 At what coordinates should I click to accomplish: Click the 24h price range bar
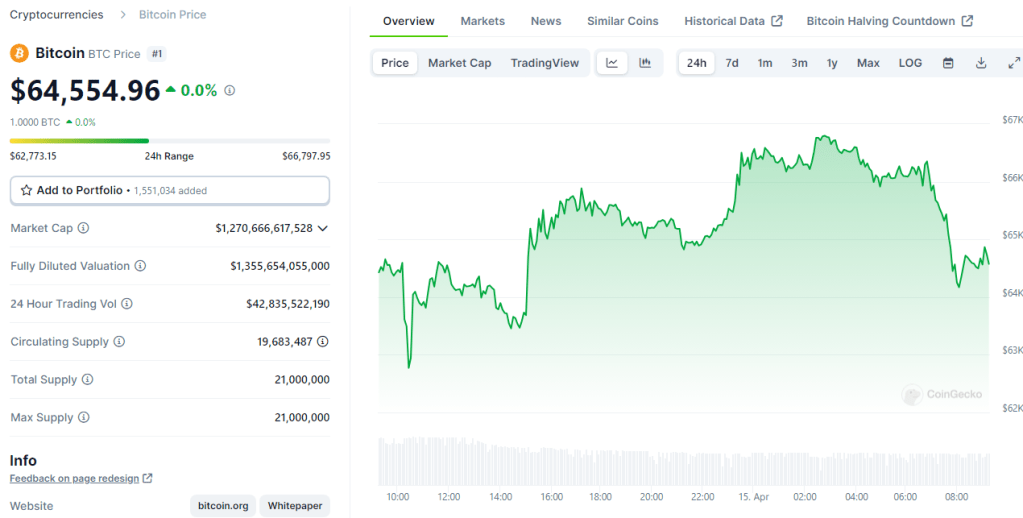(170, 141)
